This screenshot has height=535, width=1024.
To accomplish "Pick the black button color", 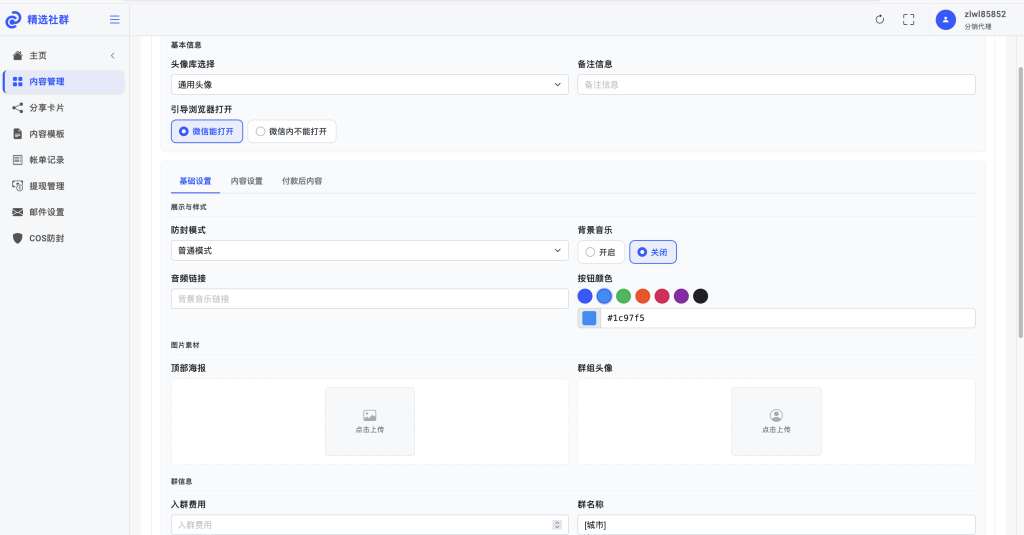I will point(701,297).
